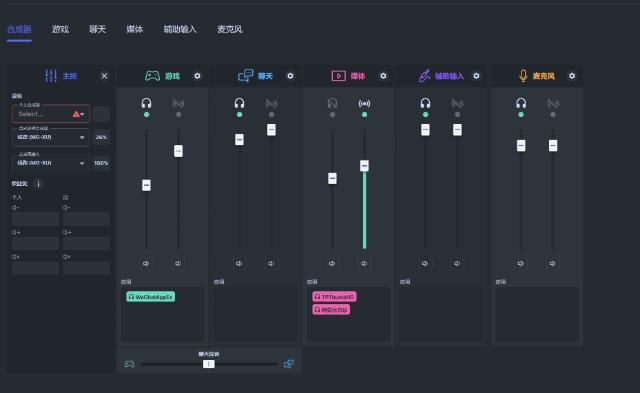Click gamepad icon at ChatMix slider start
640x393 pixels.
point(129,364)
